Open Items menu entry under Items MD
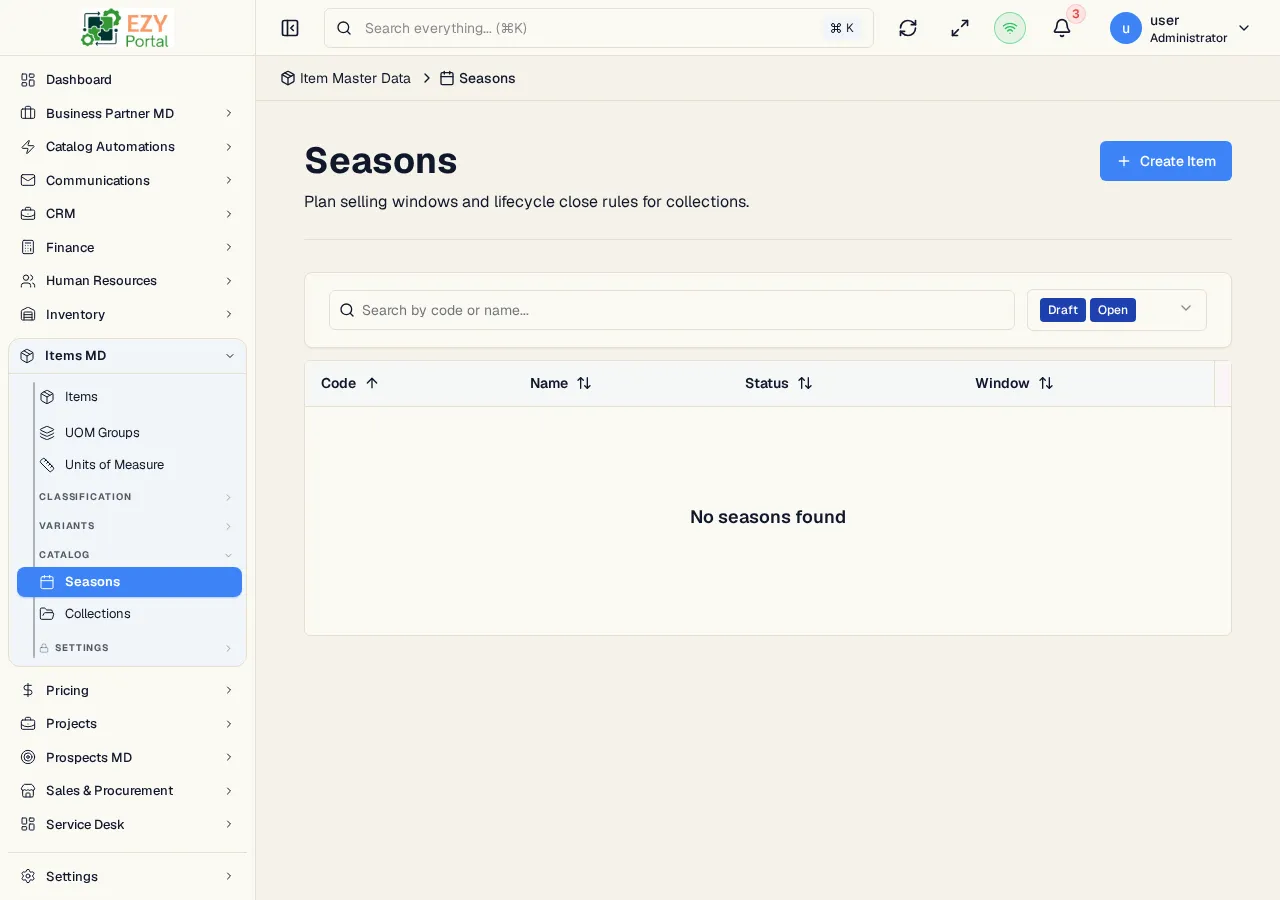The height and width of the screenshot is (900, 1280). click(x=129, y=397)
